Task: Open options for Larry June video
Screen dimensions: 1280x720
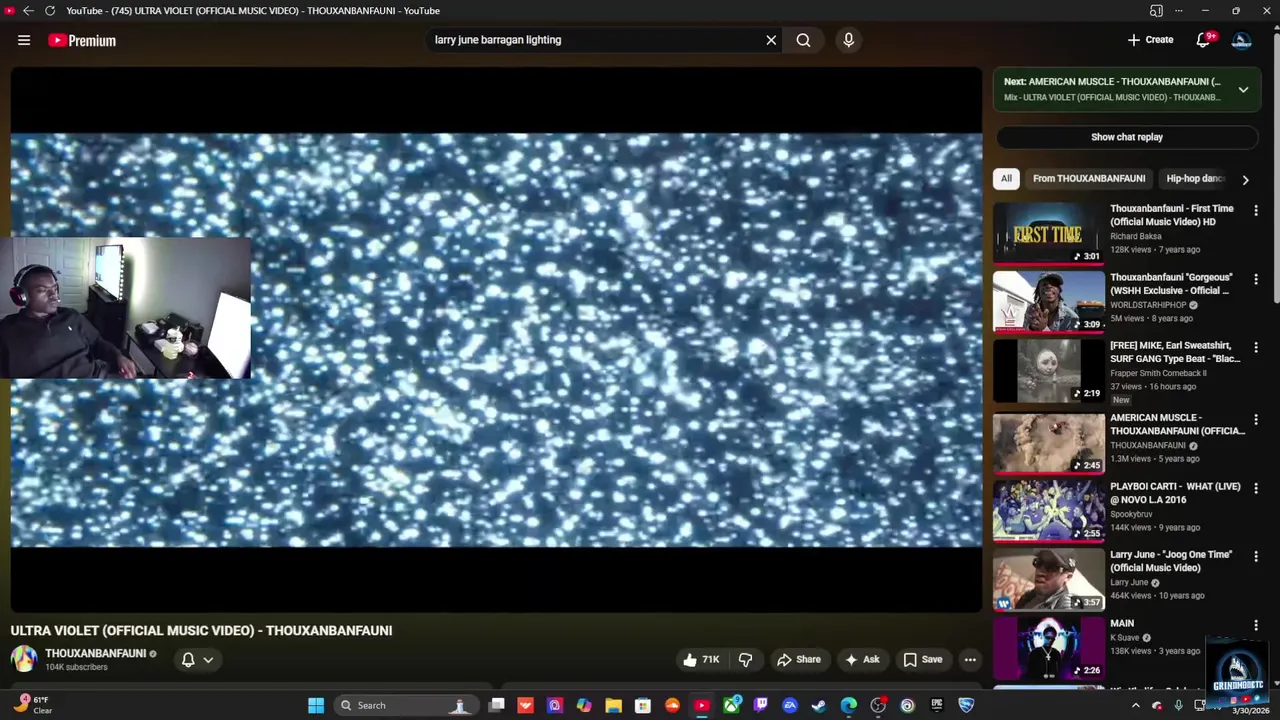Action: point(1256,557)
